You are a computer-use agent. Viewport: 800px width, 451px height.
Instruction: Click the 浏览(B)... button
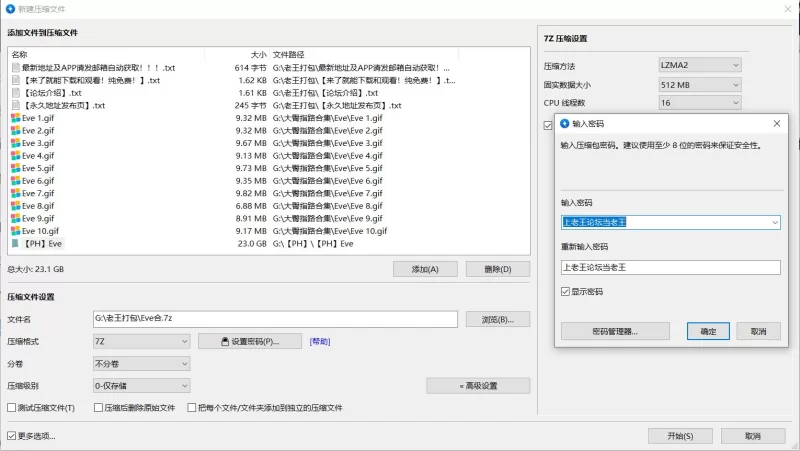coord(497,319)
